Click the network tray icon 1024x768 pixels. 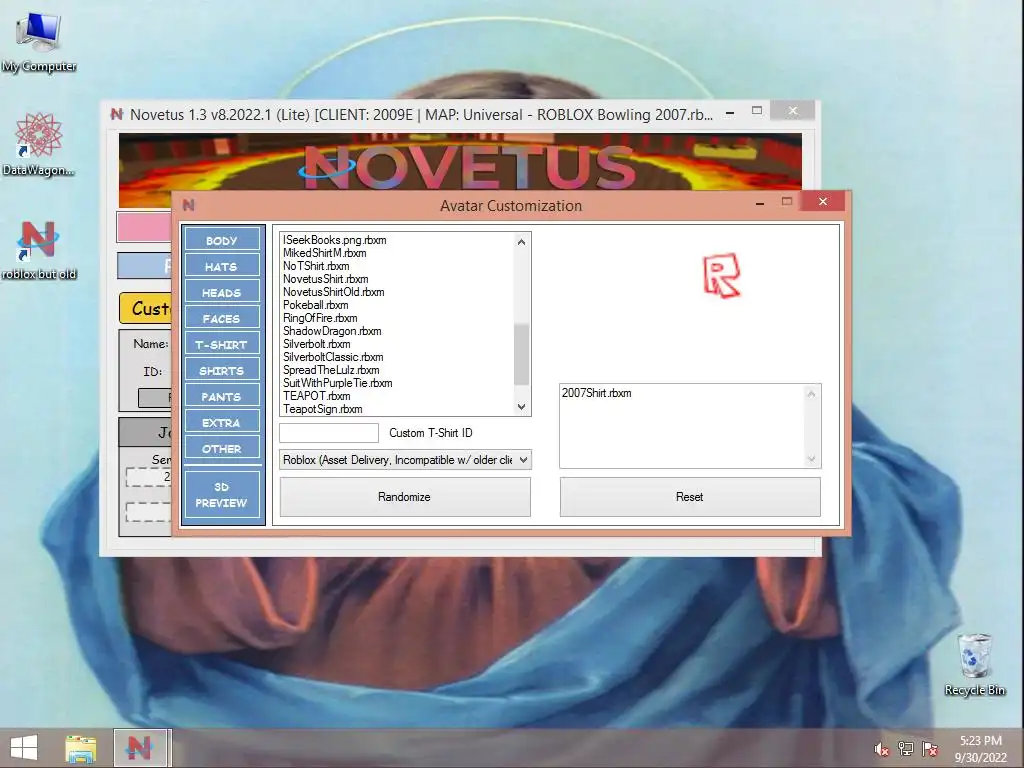(906, 749)
